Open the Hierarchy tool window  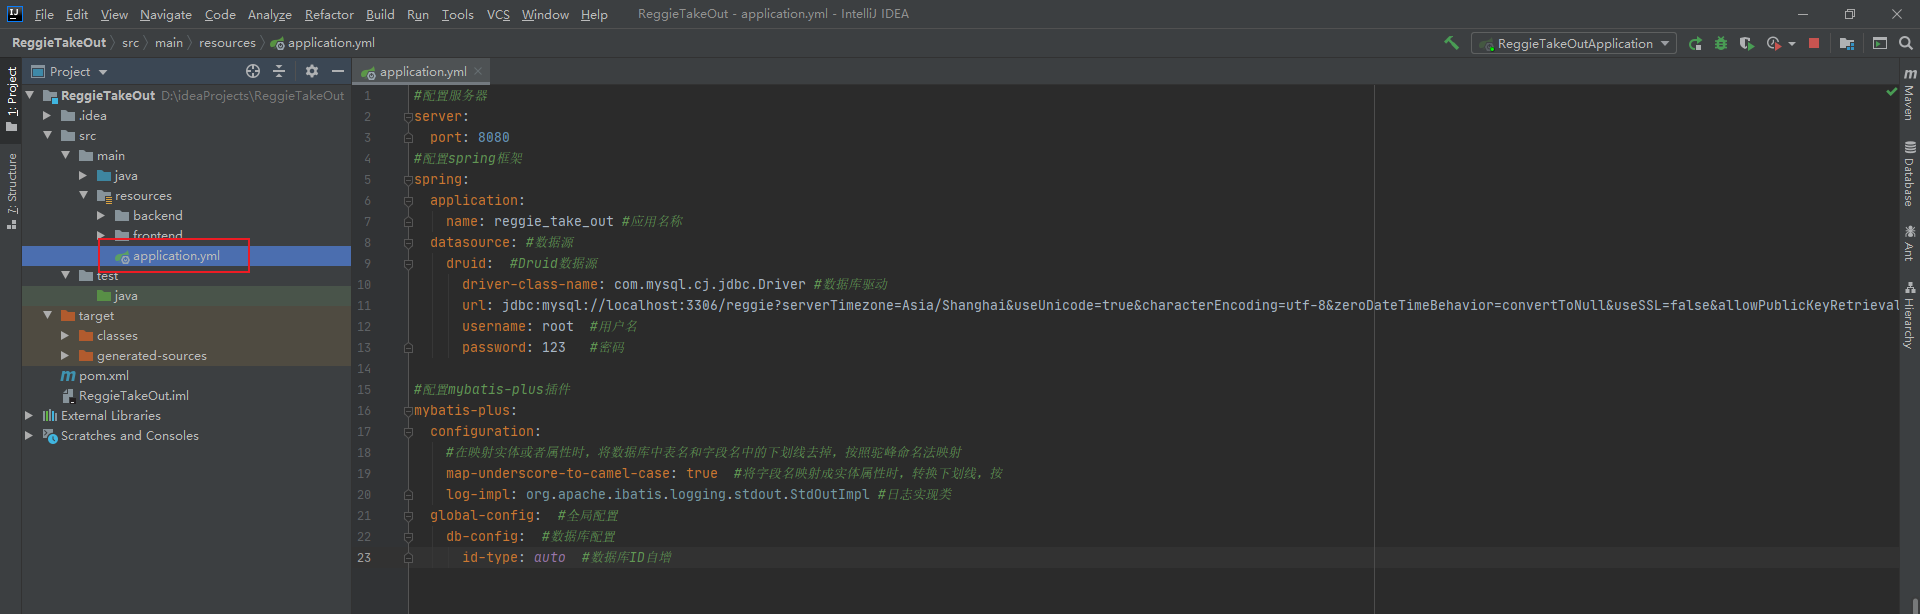coord(1909,315)
